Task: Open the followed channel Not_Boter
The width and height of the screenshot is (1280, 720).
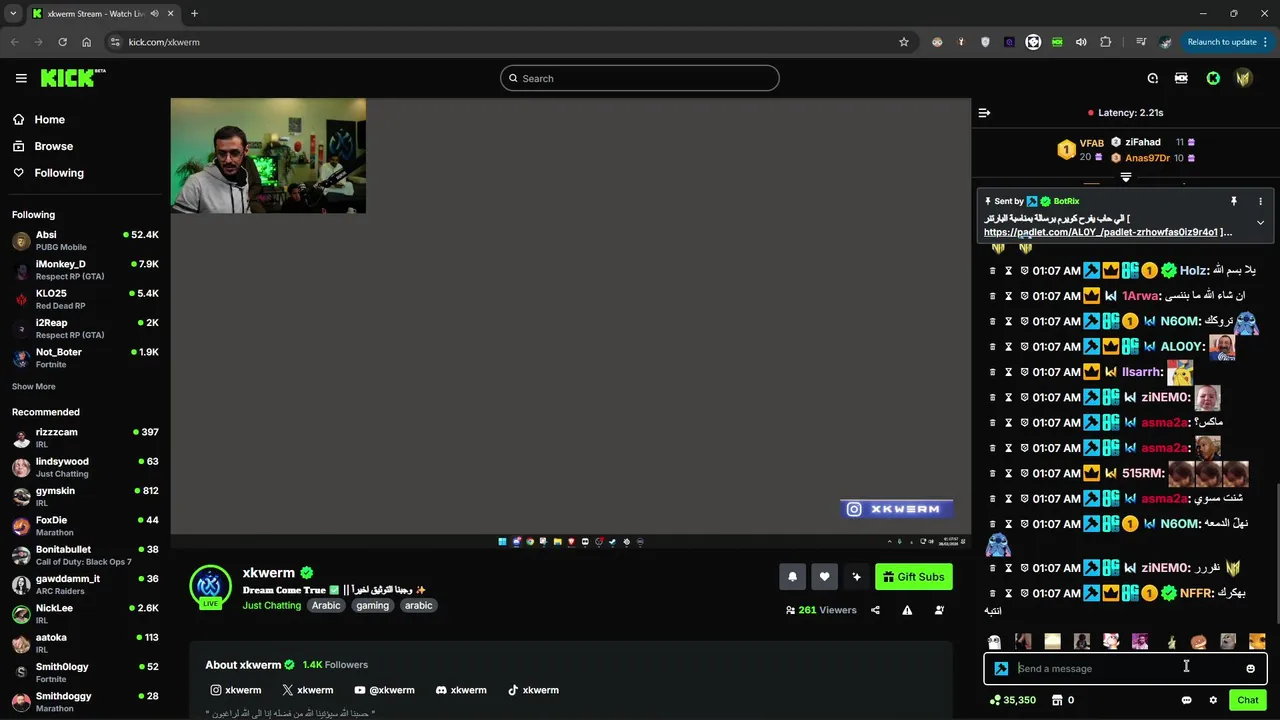Action: 85,357
